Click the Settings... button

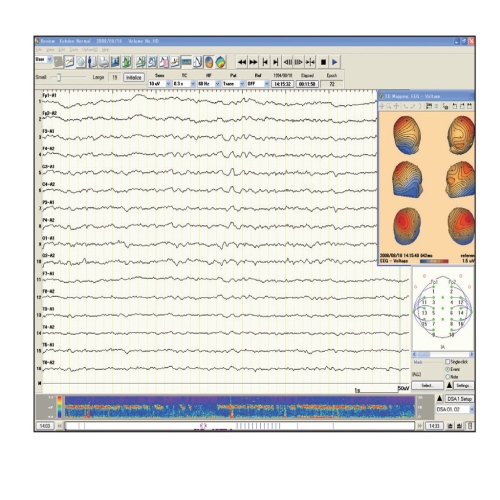[x=464, y=385]
